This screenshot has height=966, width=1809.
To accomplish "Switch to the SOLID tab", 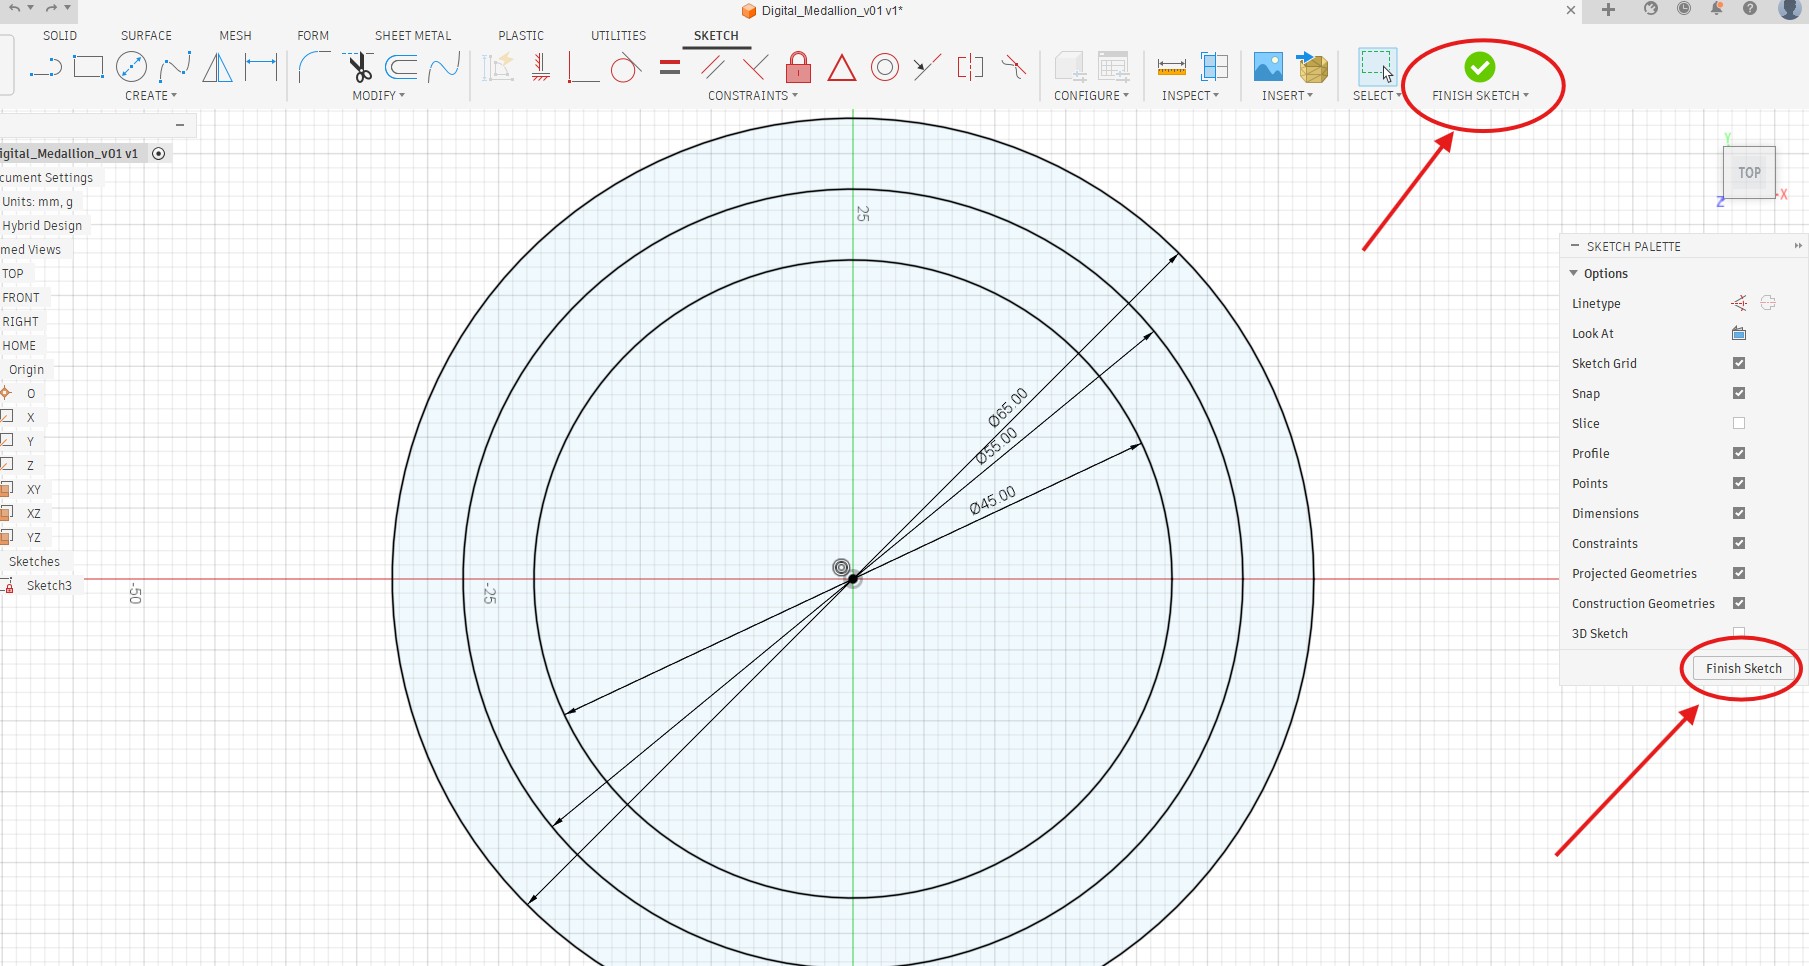I will (60, 35).
